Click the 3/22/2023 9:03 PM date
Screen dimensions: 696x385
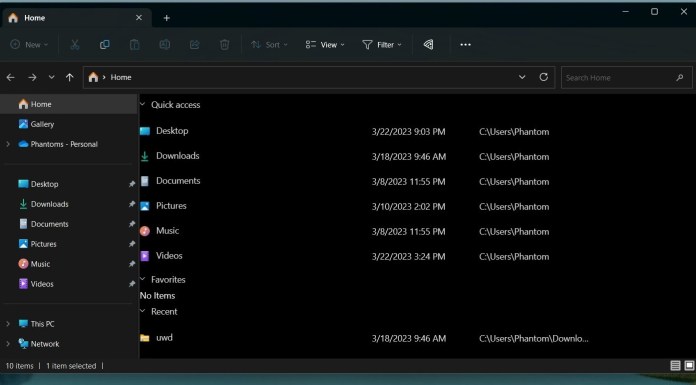click(x=408, y=132)
